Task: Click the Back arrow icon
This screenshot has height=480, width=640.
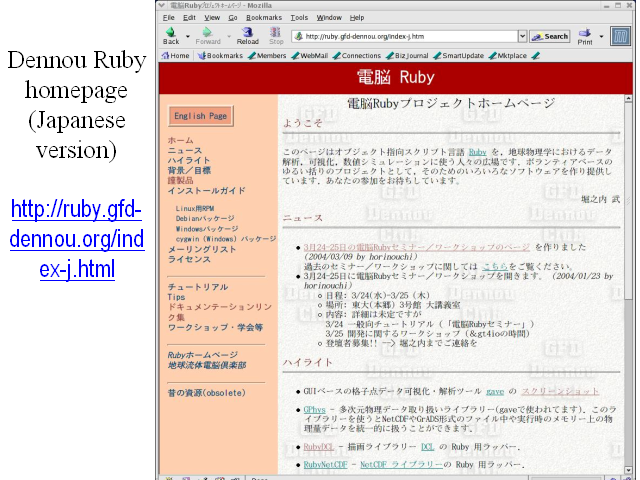Action: [171, 32]
